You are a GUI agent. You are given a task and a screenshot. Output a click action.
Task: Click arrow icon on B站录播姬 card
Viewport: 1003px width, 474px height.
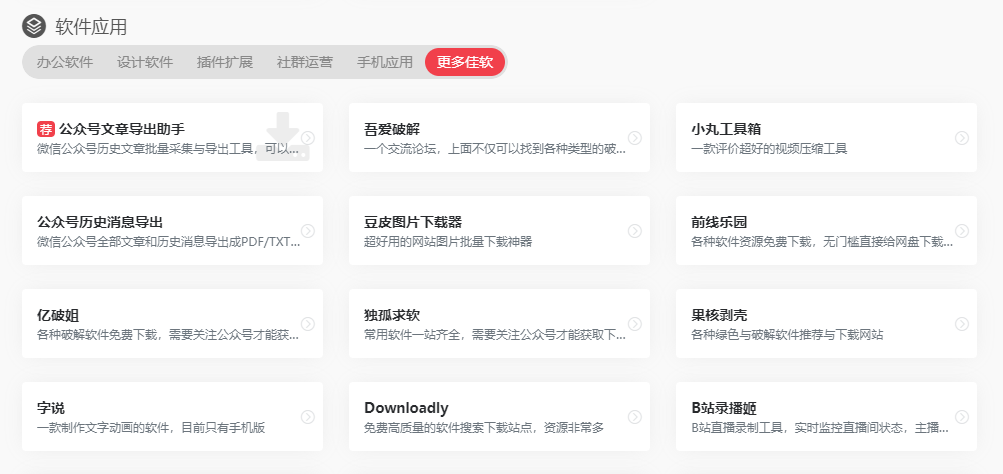tap(961, 417)
